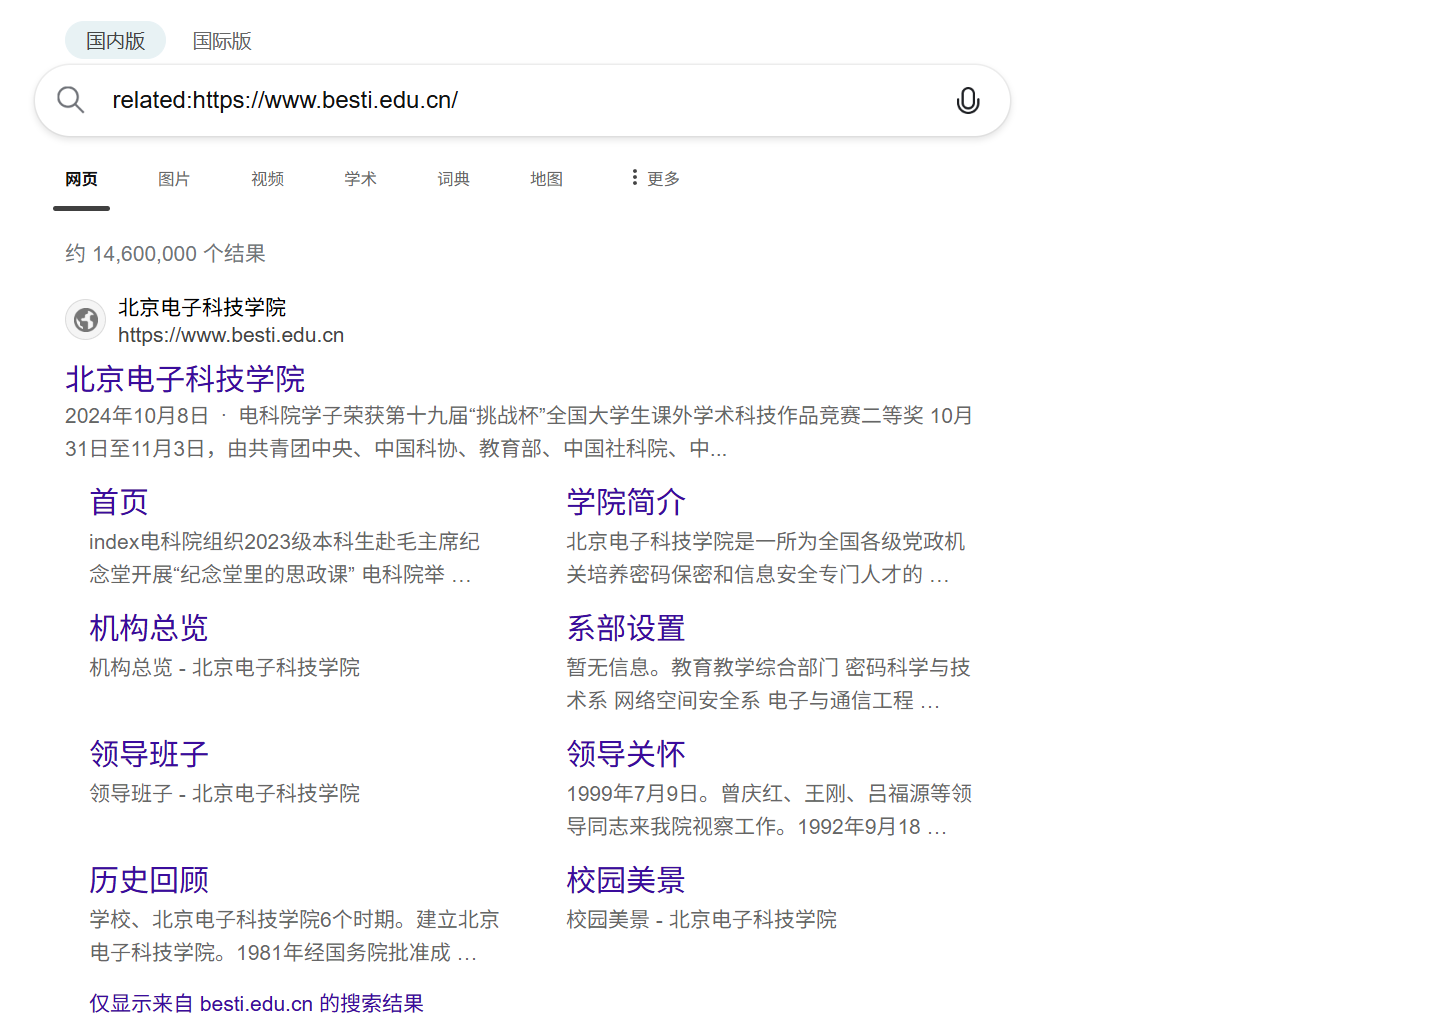Click the snippet starting index电科院组织2023级本科生
1455x1033 pixels.
pyautogui.click(x=284, y=558)
